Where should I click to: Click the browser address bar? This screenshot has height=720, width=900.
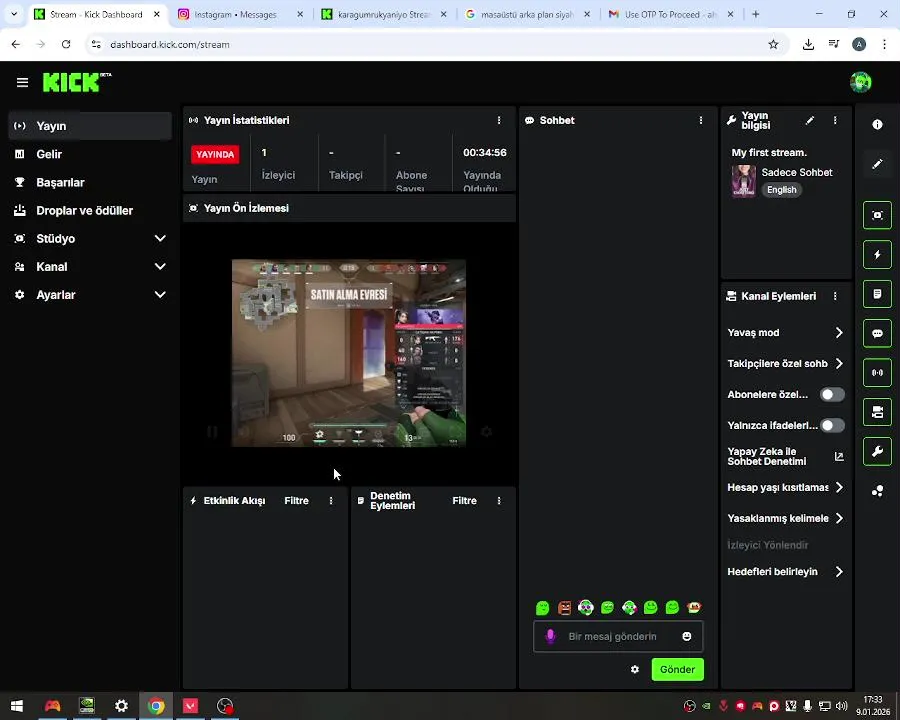[436, 44]
